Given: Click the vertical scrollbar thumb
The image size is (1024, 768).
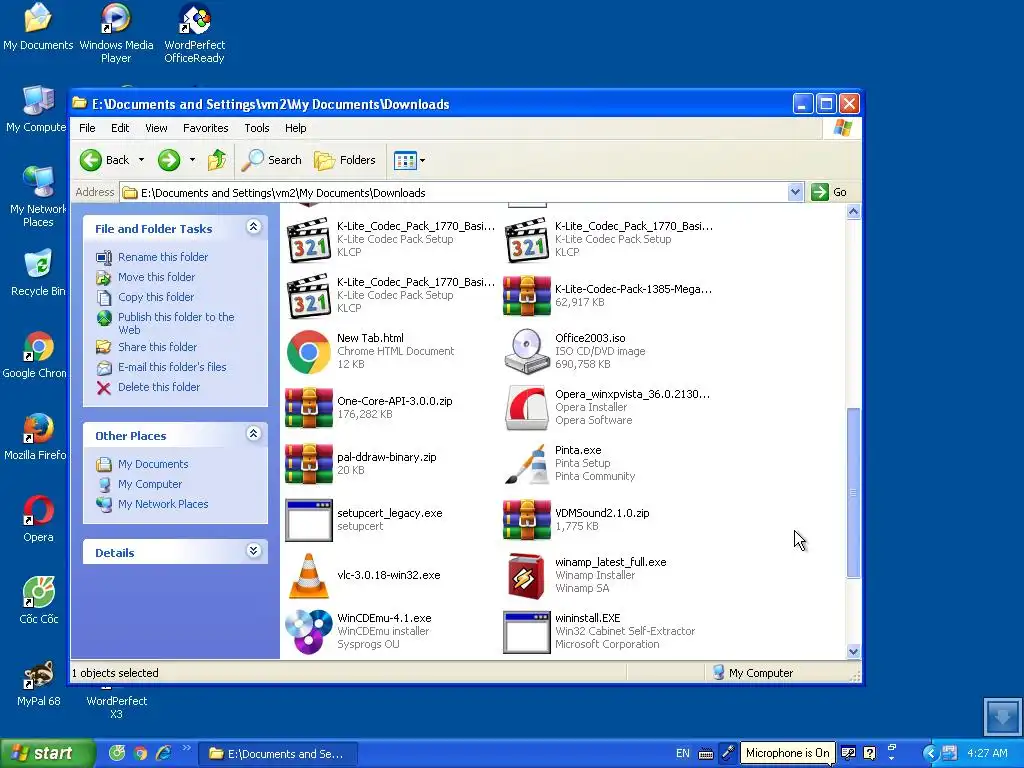Looking at the screenshot, I should coord(853,492).
